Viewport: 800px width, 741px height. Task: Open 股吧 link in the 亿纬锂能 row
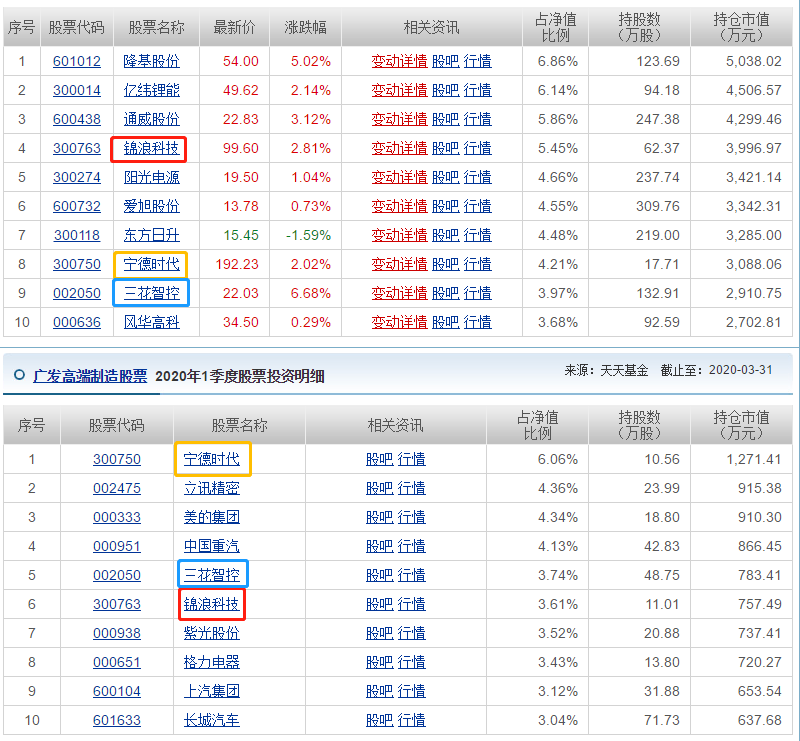445,90
